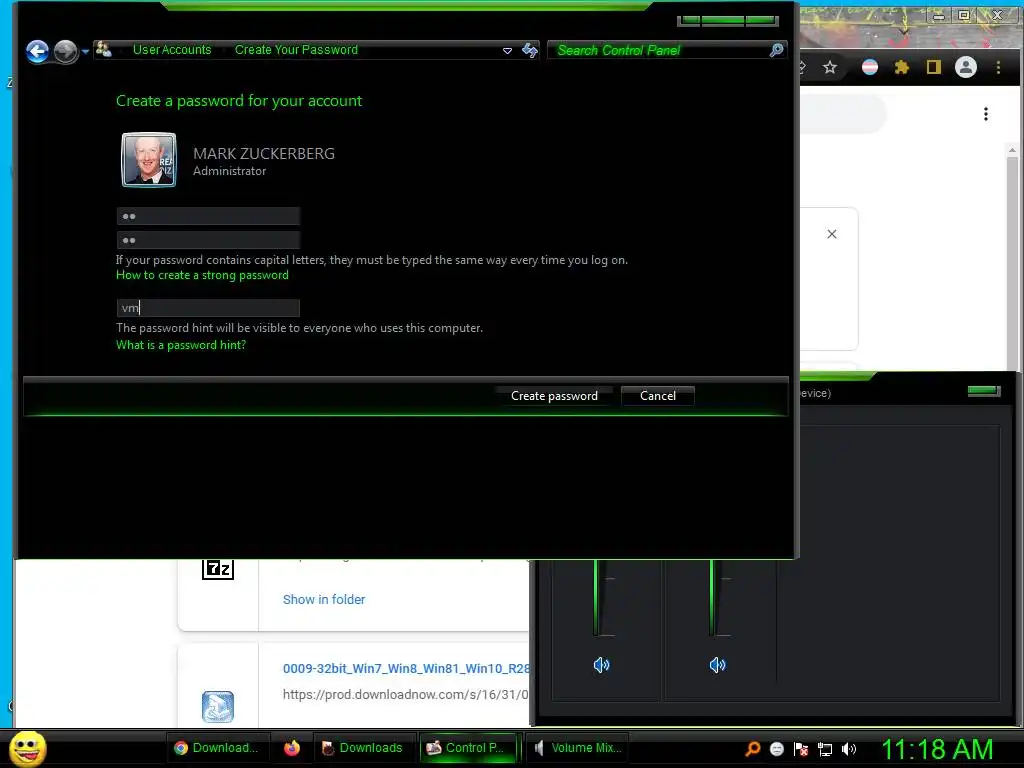The width and height of the screenshot is (1024, 768).
Task: Dismiss the download card with X
Action: click(x=831, y=234)
